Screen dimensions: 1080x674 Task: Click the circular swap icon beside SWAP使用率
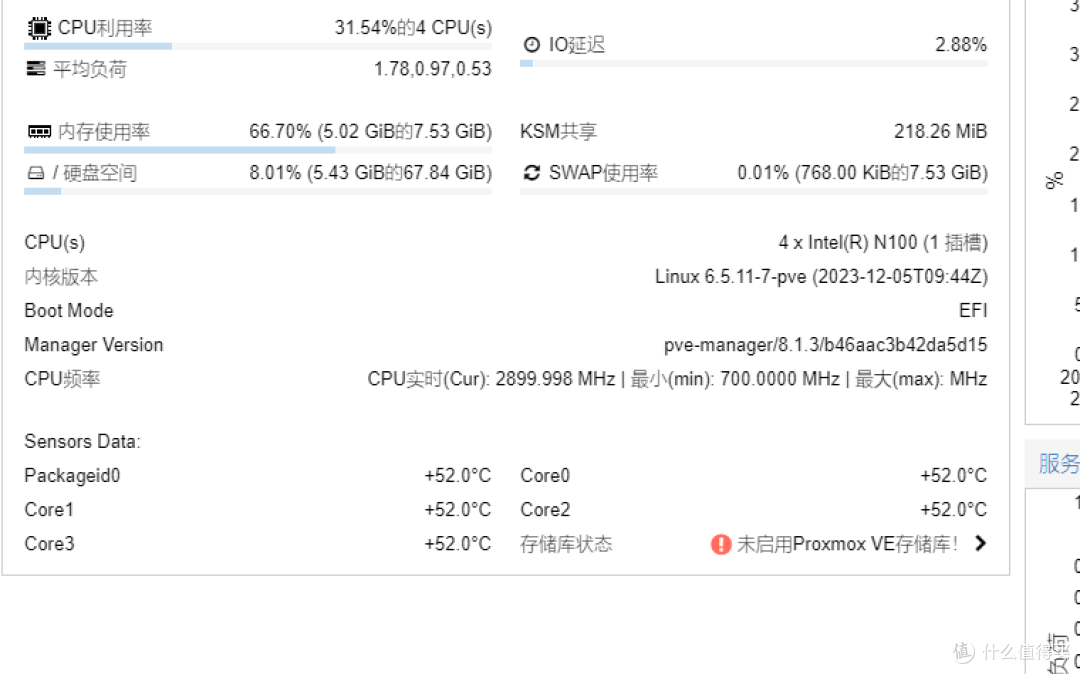pyautogui.click(x=531, y=172)
